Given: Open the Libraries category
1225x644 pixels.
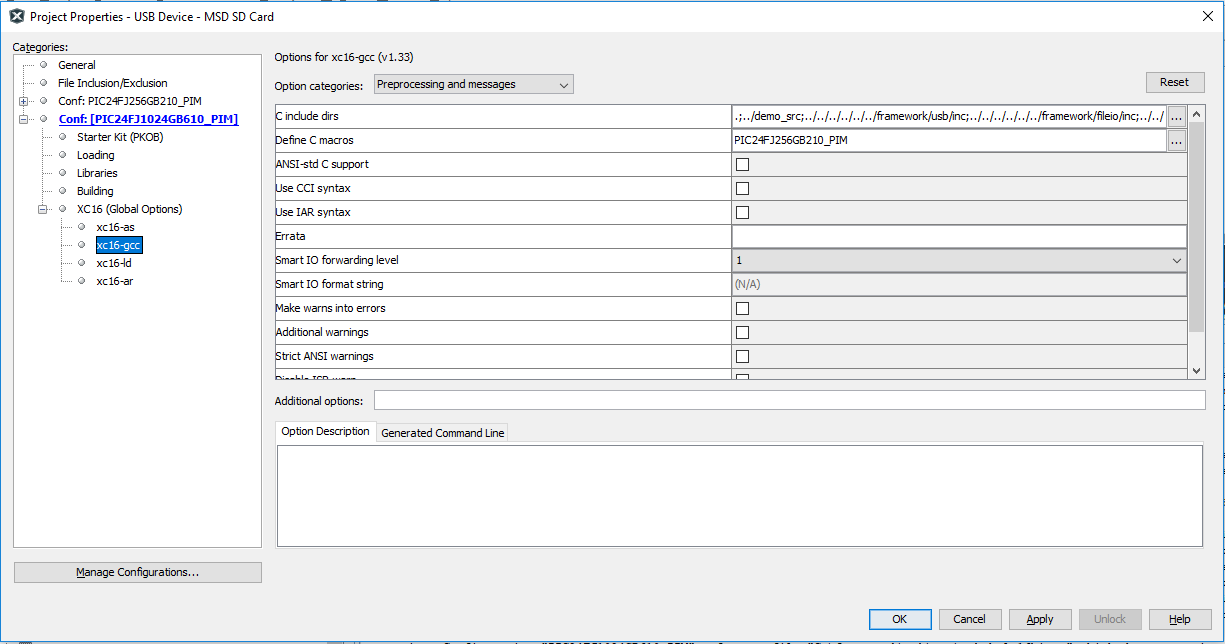Looking at the screenshot, I should (x=97, y=173).
